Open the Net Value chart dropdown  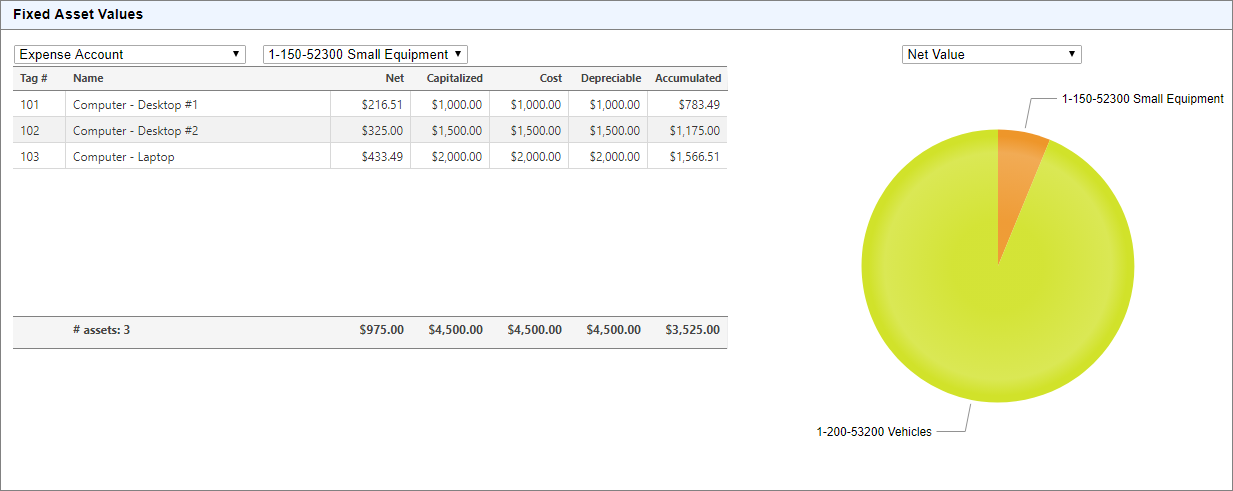click(x=991, y=55)
